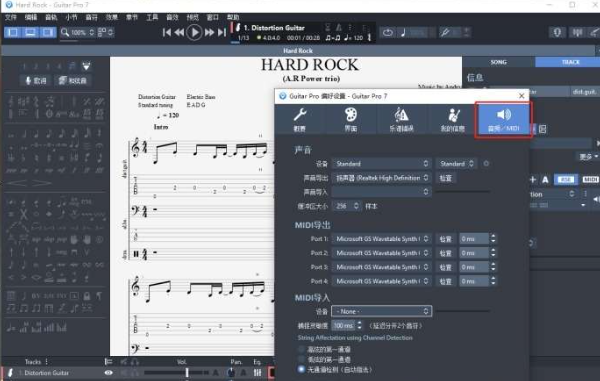Open the Realtek High Definition audio output dropdown
The width and height of the screenshot is (600, 381).
coord(381,178)
